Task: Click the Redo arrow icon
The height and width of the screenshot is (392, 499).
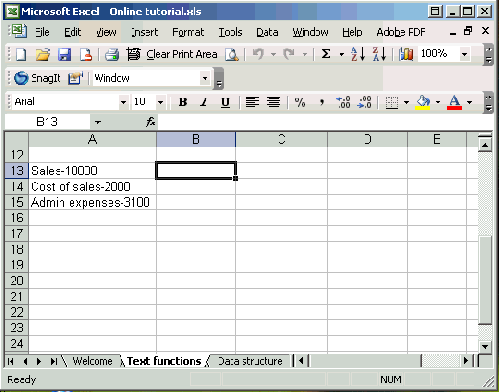Action: coord(289,54)
